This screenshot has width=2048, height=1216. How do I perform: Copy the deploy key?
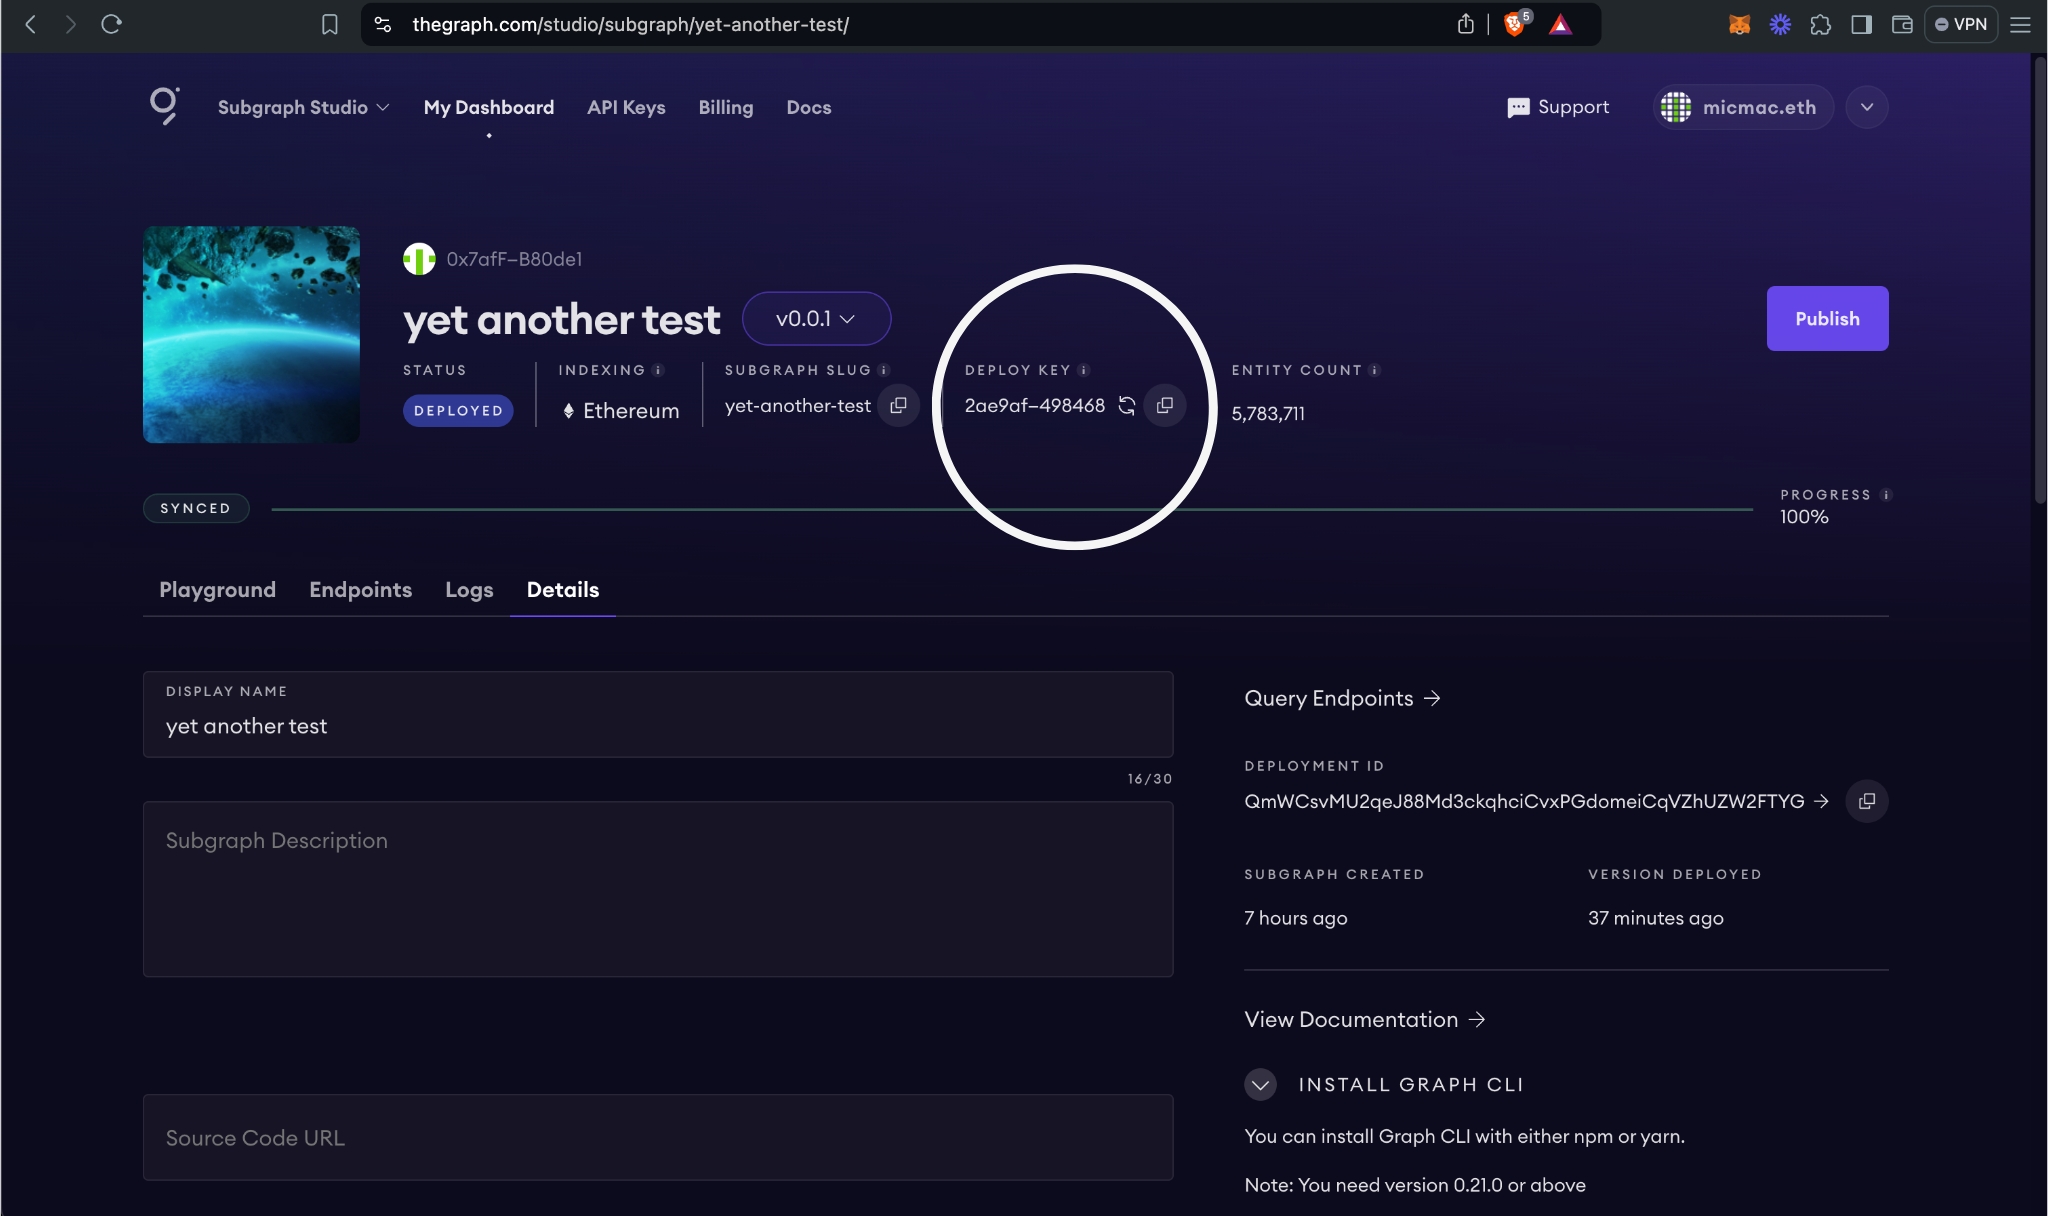pyautogui.click(x=1165, y=405)
